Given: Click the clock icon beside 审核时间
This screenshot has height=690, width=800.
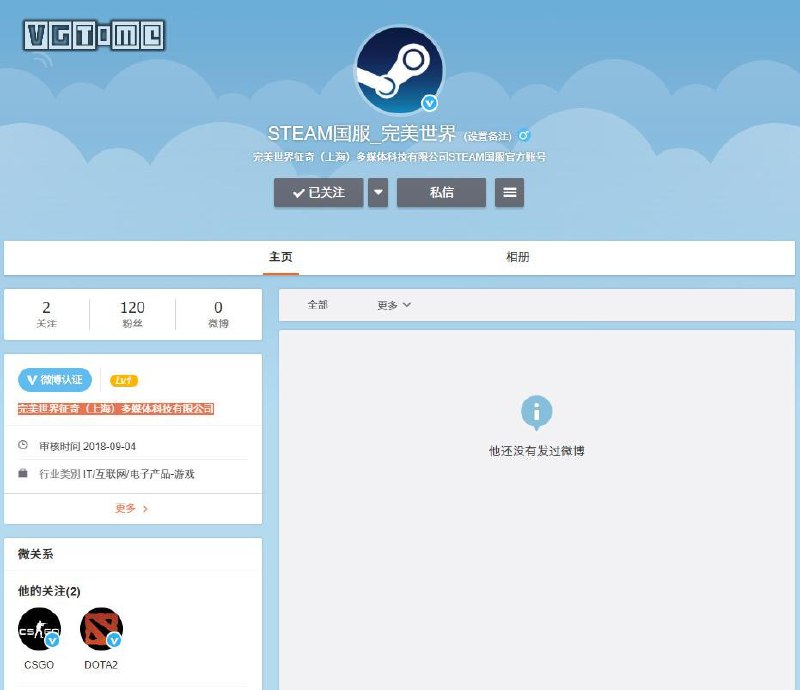Looking at the screenshot, I should pyautogui.click(x=23, y=445).
